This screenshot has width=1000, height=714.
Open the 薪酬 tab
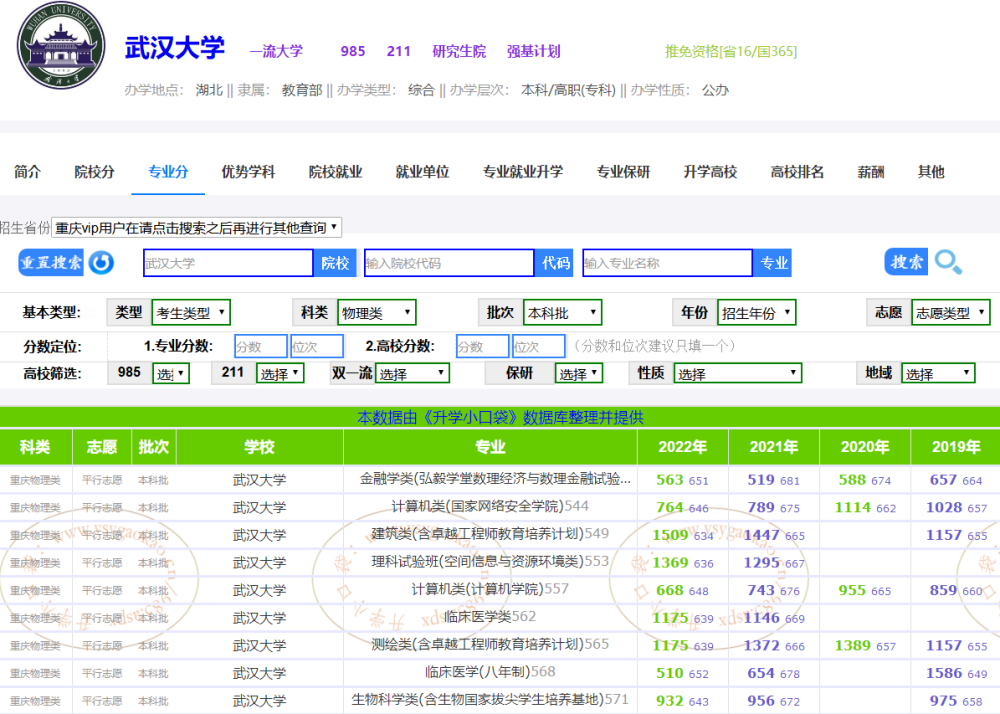click(x=871, y=171)
